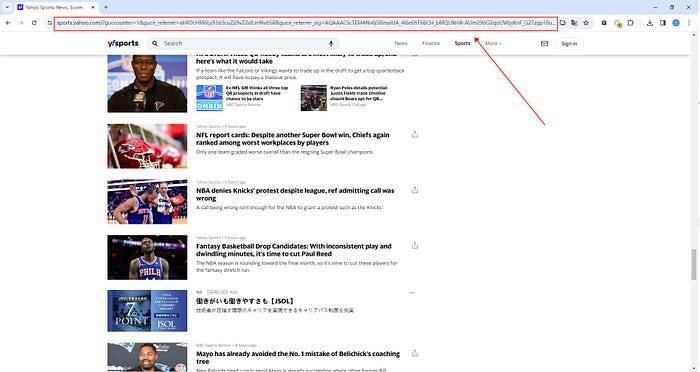
Task: Open ad options three-dot menu
Action: point(412,293)
